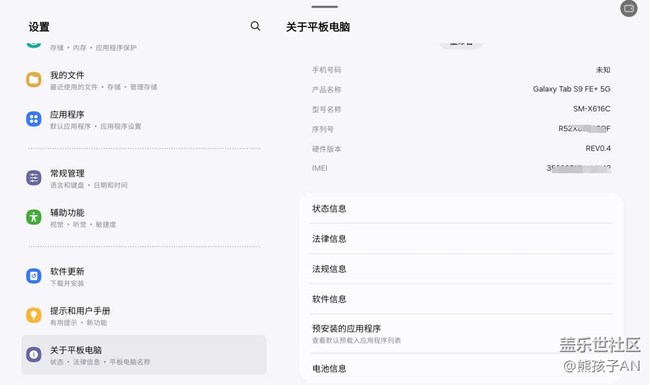
Task: Tap the IMEI label
Action: 320,168
